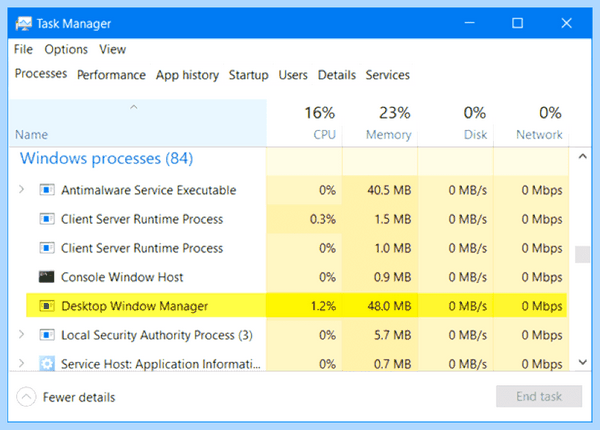Image resolution: width=600 pixels, height=430 pixels.
Task: Minimize the Task Manager window
Action: pyautogui.click(x=470, y=23)
